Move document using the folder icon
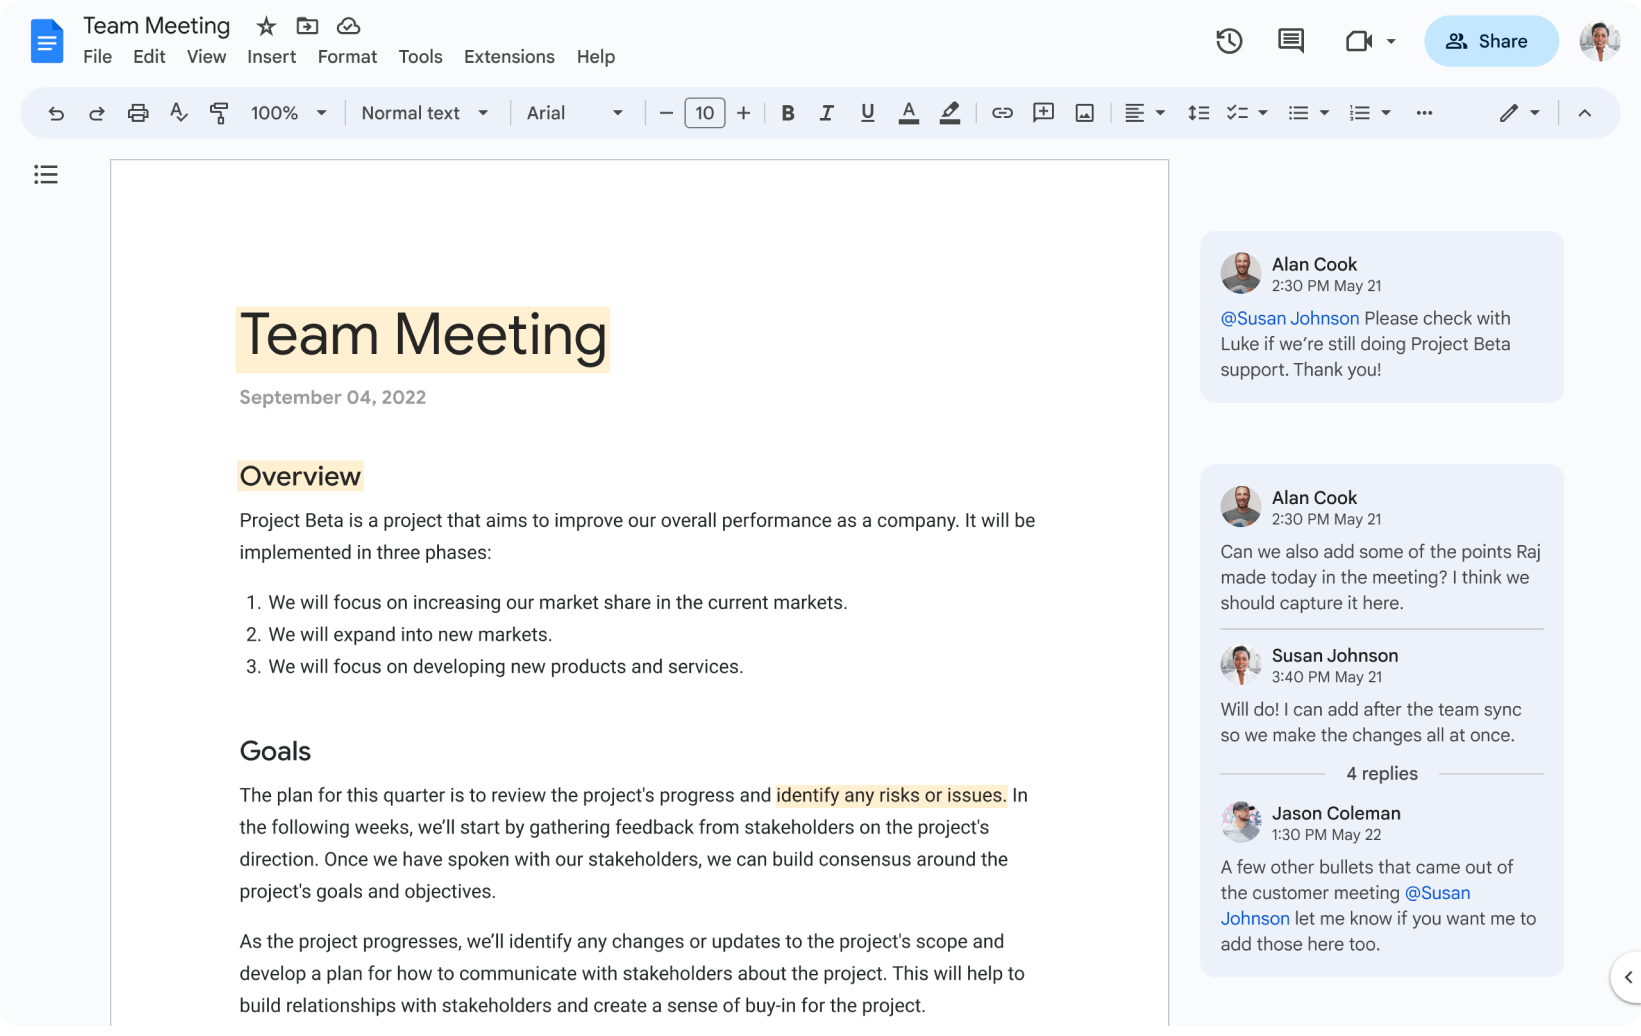Screen dimensions: 1641x1036 coord(307,26)
